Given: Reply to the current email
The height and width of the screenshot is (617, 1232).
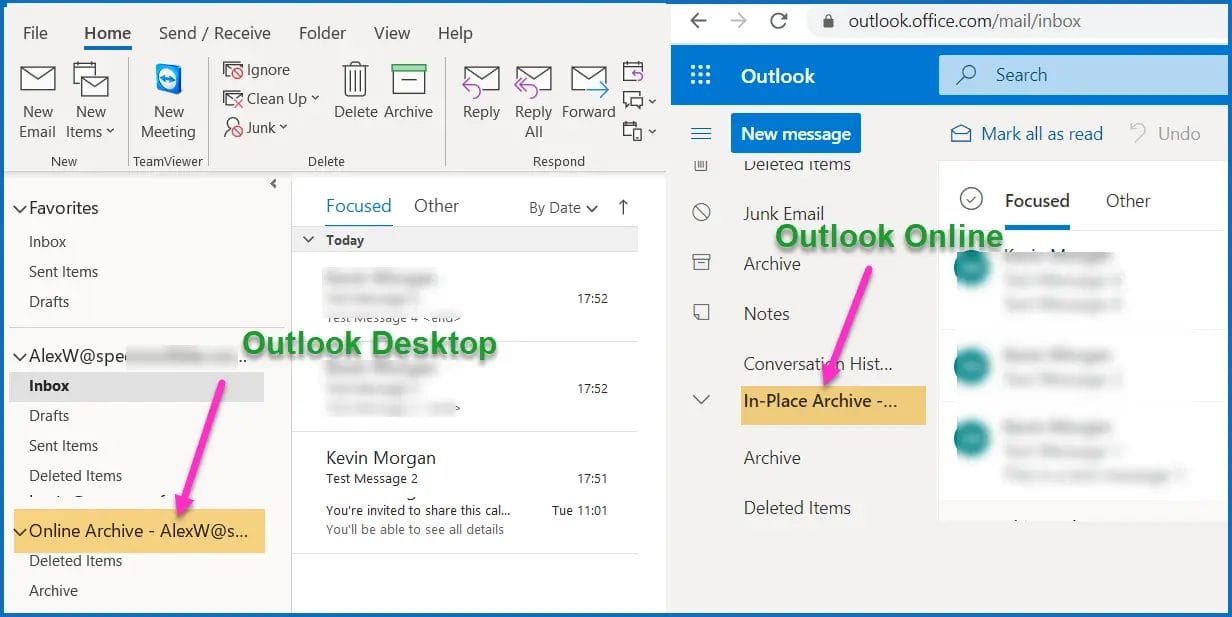Looking at the screenshot, I should pos(481,90).
